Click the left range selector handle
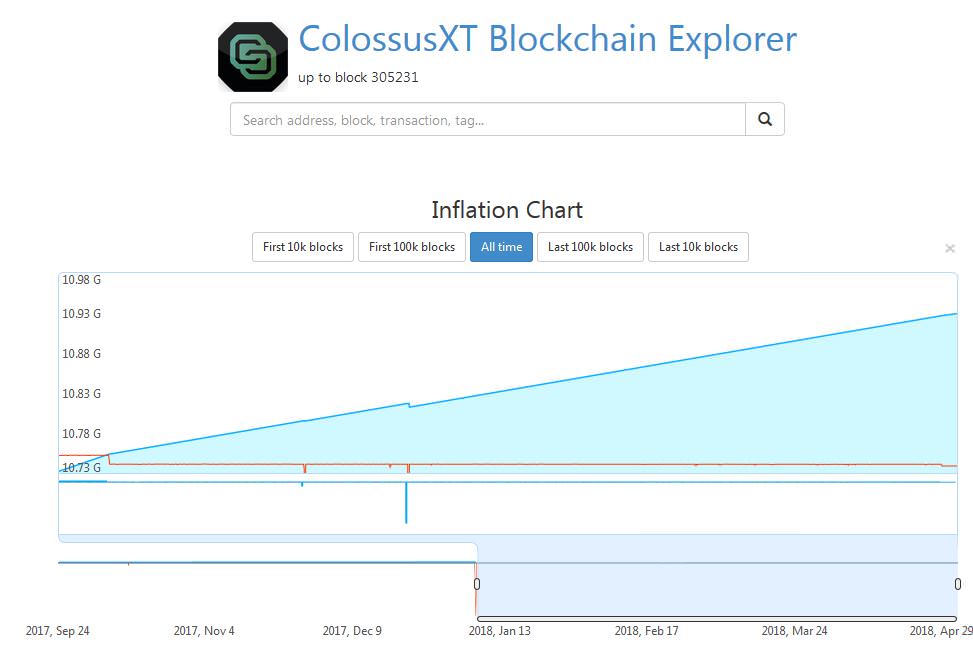 tap(477, 584)
